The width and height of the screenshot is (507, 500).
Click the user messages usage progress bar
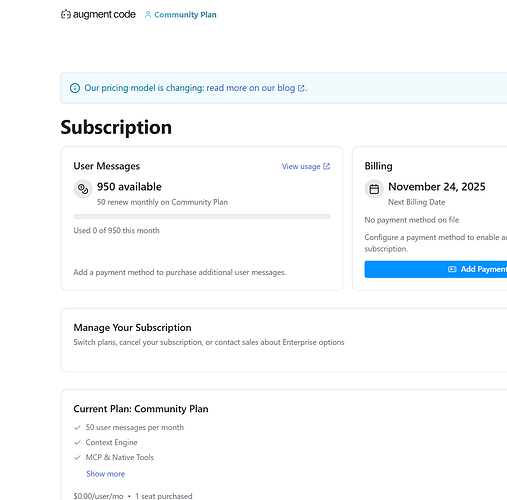202,217
